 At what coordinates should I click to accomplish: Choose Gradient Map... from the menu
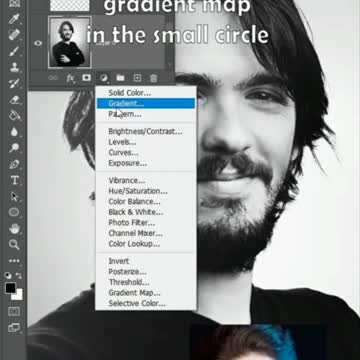[134, 293]
